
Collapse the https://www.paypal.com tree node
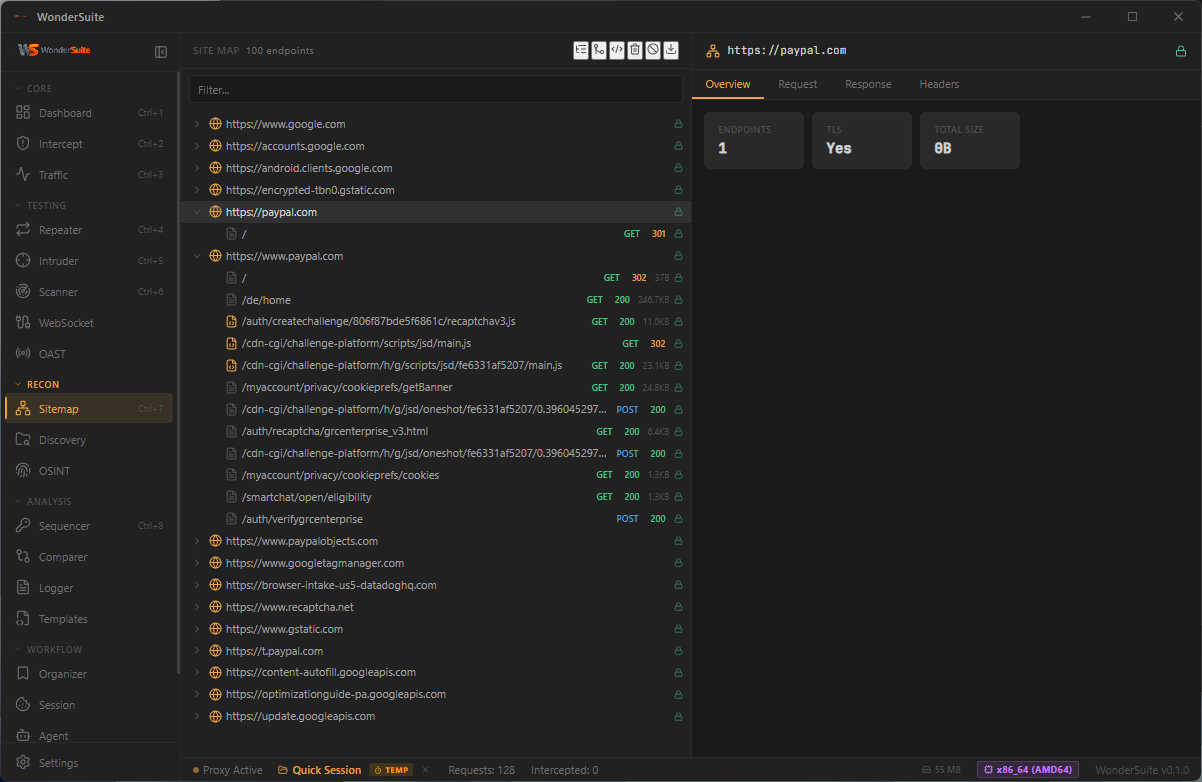click(197, 256)
